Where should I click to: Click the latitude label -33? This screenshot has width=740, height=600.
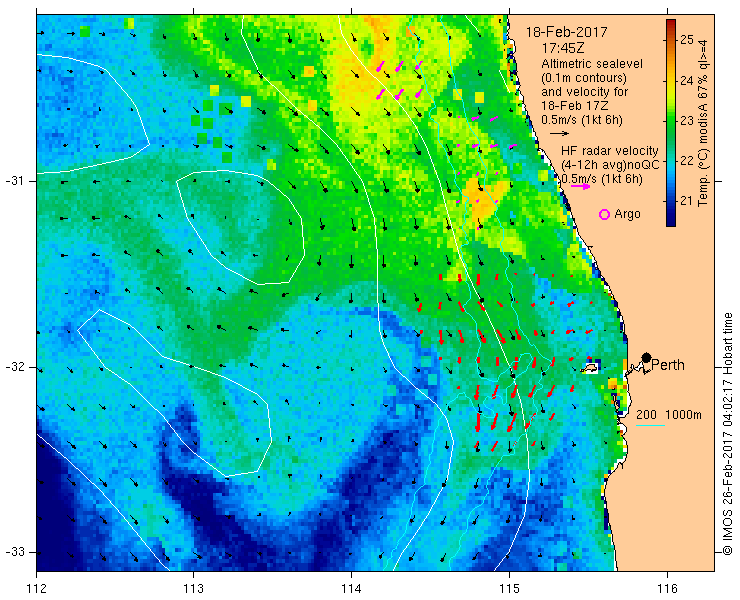[x=15, y=552]
